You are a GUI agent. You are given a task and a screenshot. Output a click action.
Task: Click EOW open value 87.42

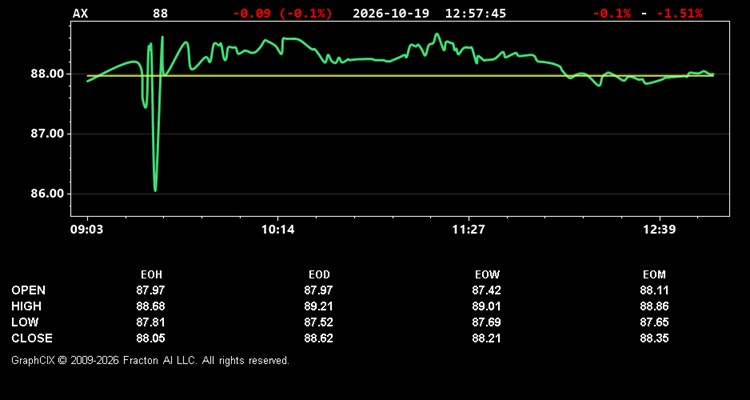486,290
